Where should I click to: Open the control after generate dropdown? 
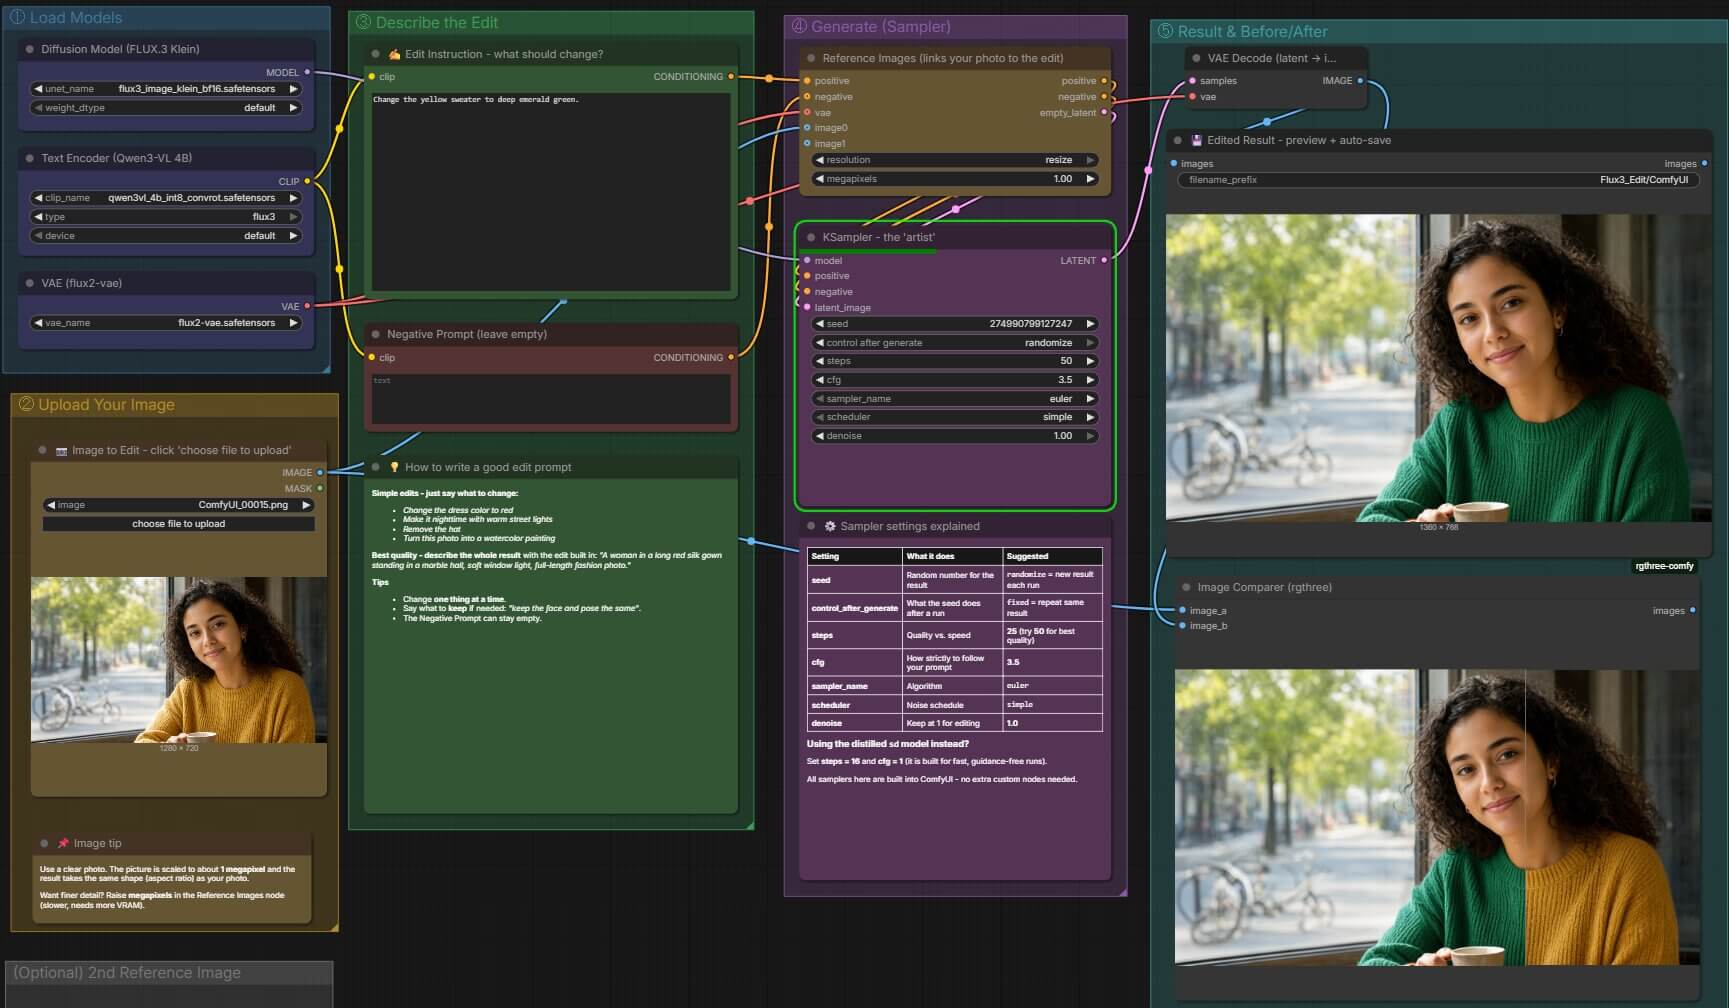[955, 343]
